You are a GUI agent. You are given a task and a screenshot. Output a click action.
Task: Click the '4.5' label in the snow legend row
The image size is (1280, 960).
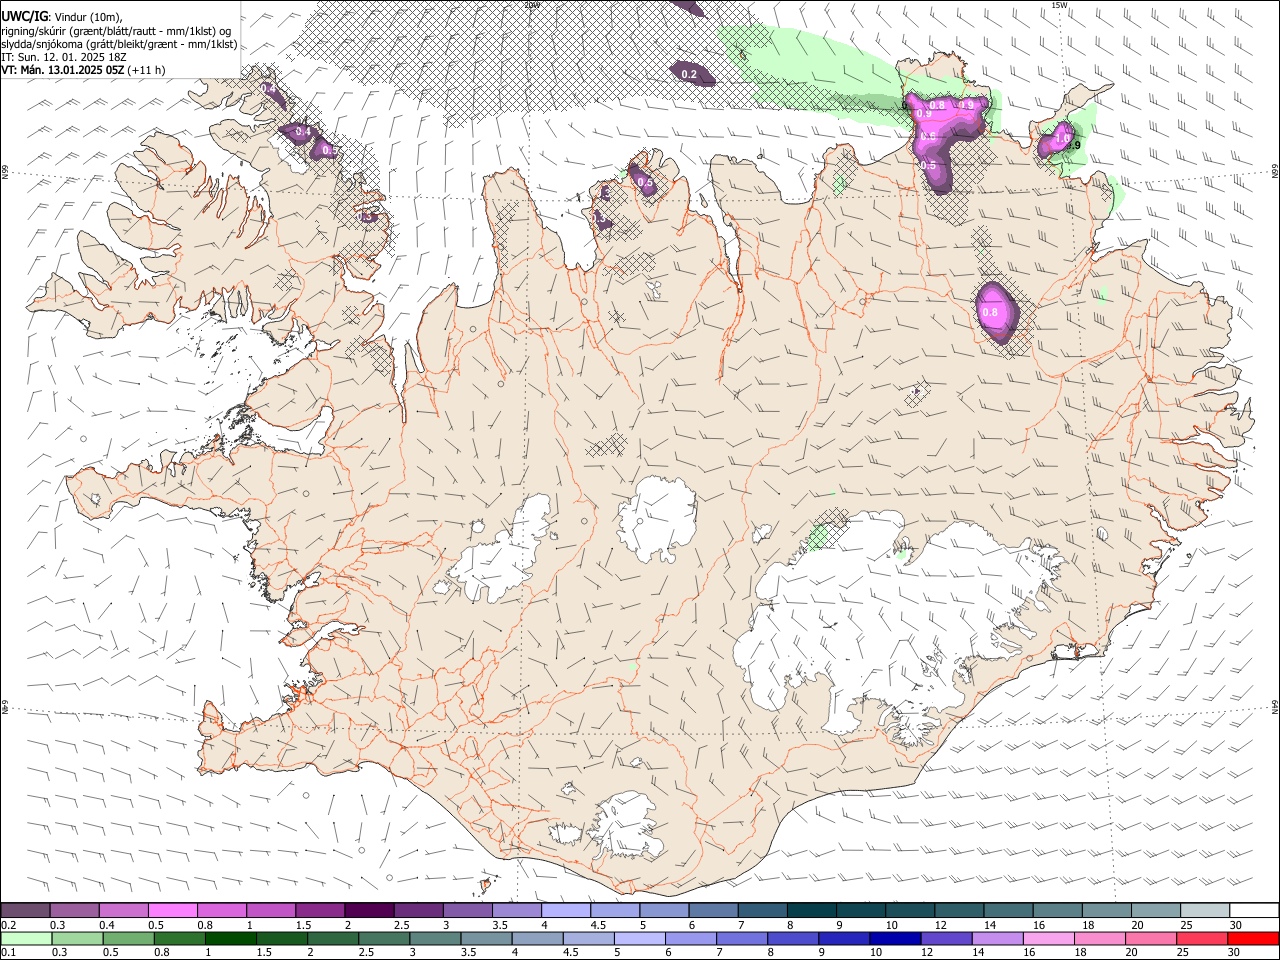click(x=598, y=925)
